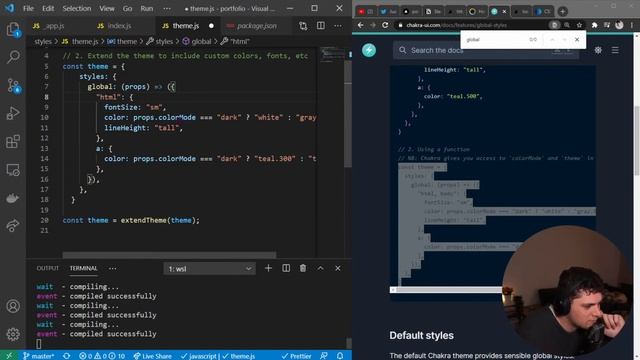
Task: Open the Run menu
Action: 147,8
